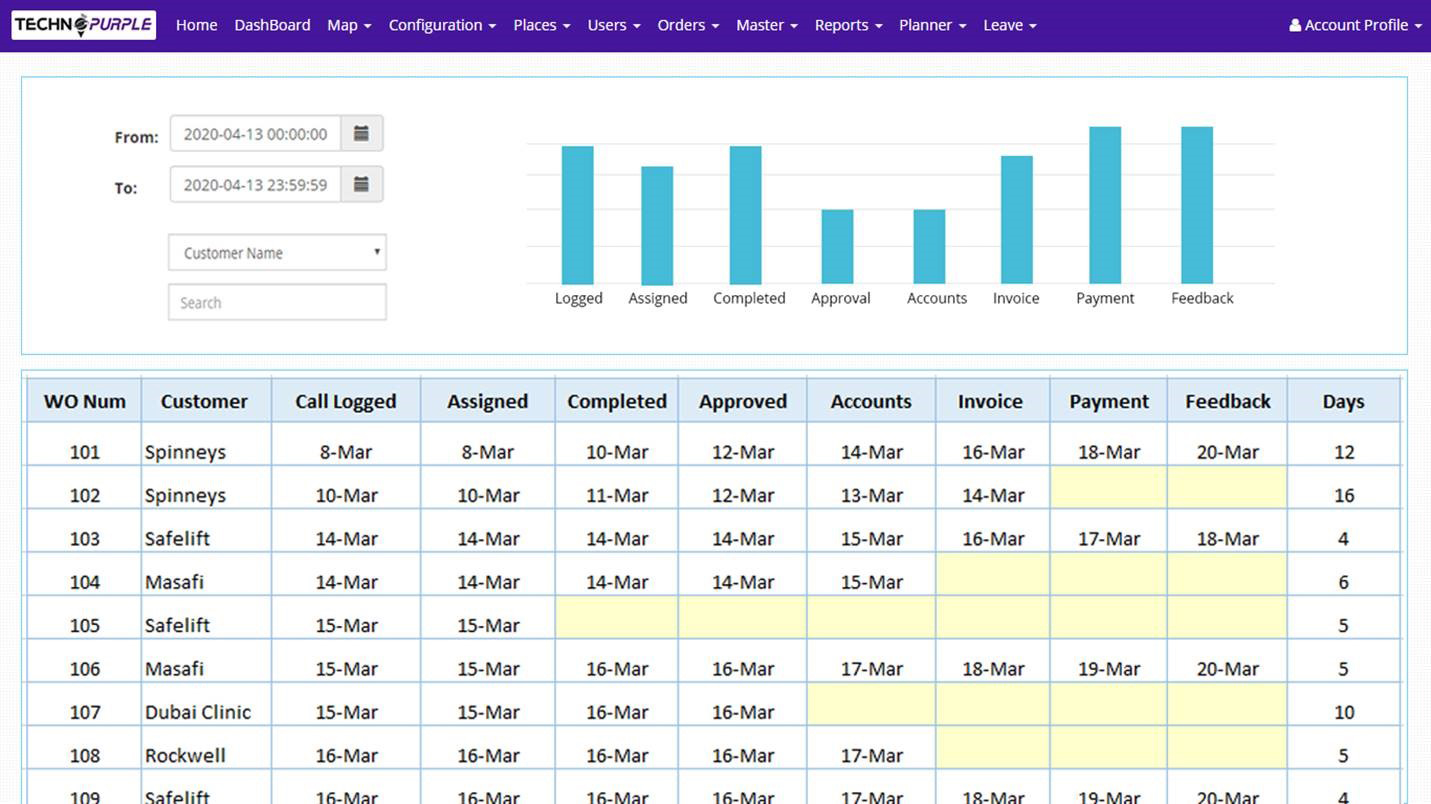Image resolution: width=1431 pixels, height=804 pixels.
Task: Click the Logged bar in chart
Action: click(x=577, y=215)
